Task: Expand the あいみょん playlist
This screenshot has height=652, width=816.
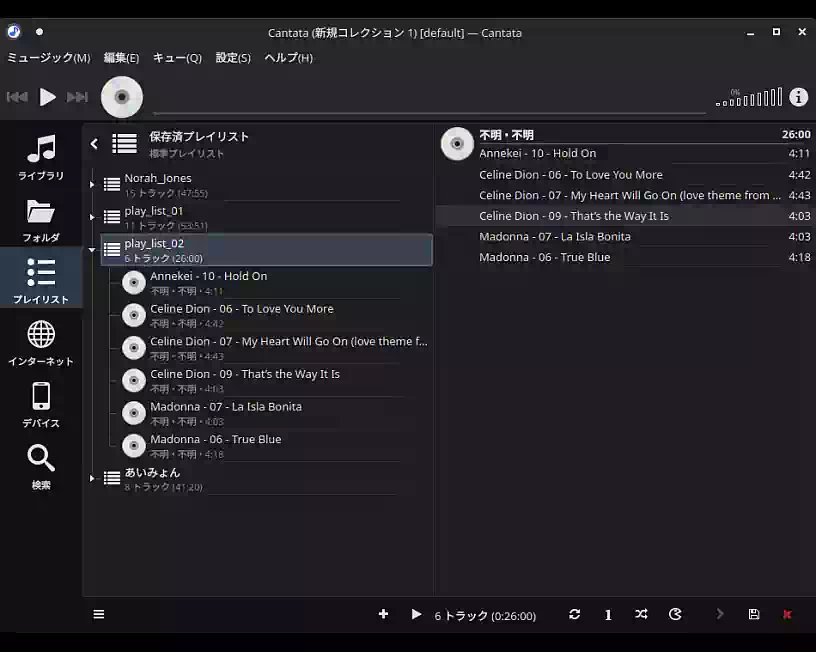Action: tap(92, 478)
